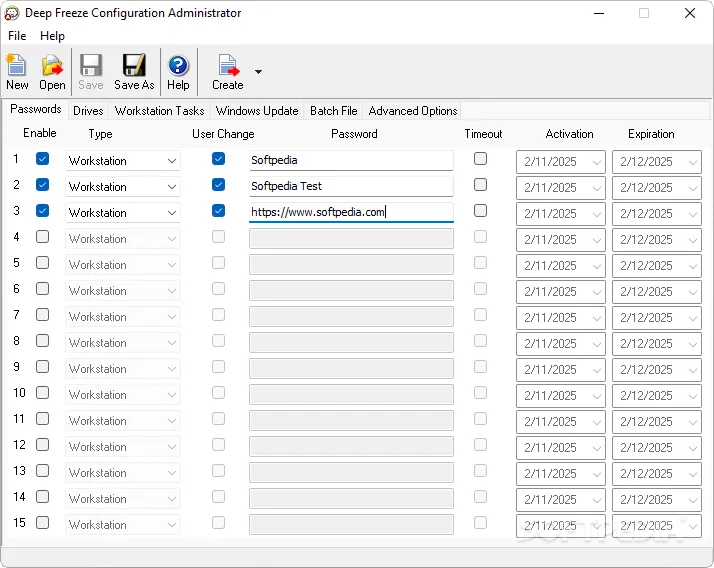Open the Workstation Tasks tab
714x568 pixels.
point(159,111)
